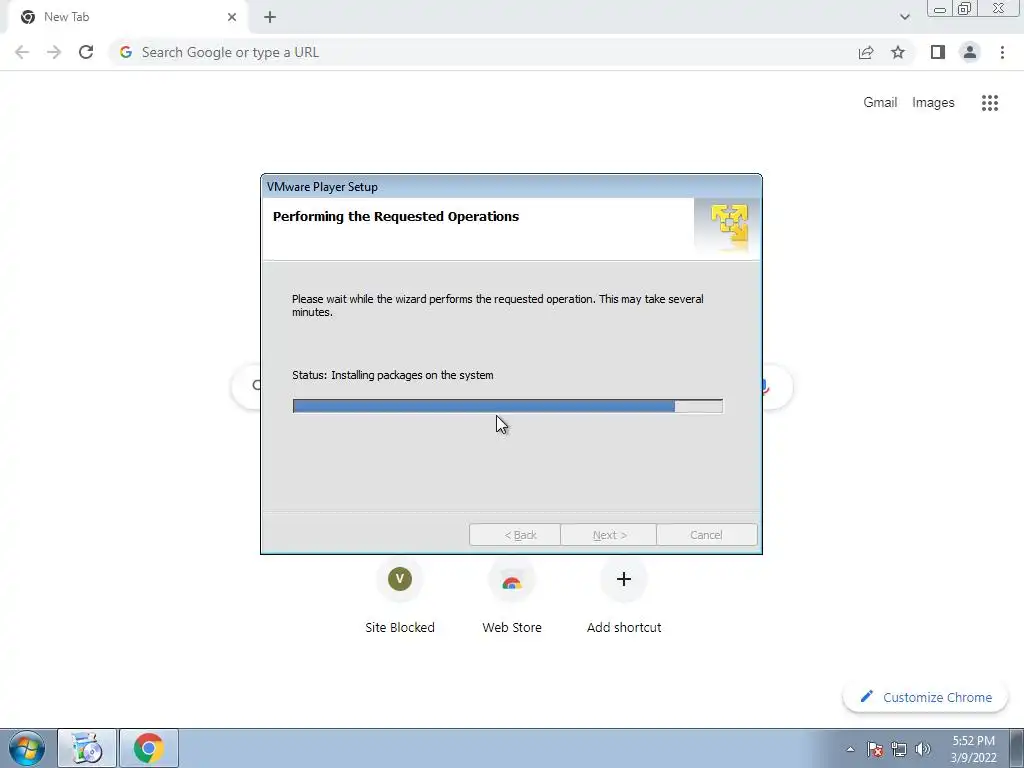The image size is (1024, 768).
Task: Click the Chrome taskbar icon
Action: [x=149, y=748]
